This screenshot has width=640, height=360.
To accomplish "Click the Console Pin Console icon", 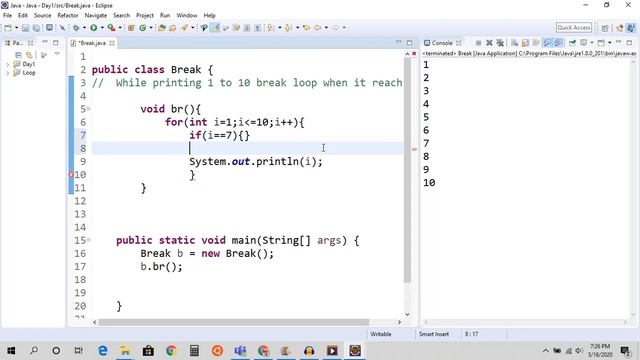I will tap(572, 43).
